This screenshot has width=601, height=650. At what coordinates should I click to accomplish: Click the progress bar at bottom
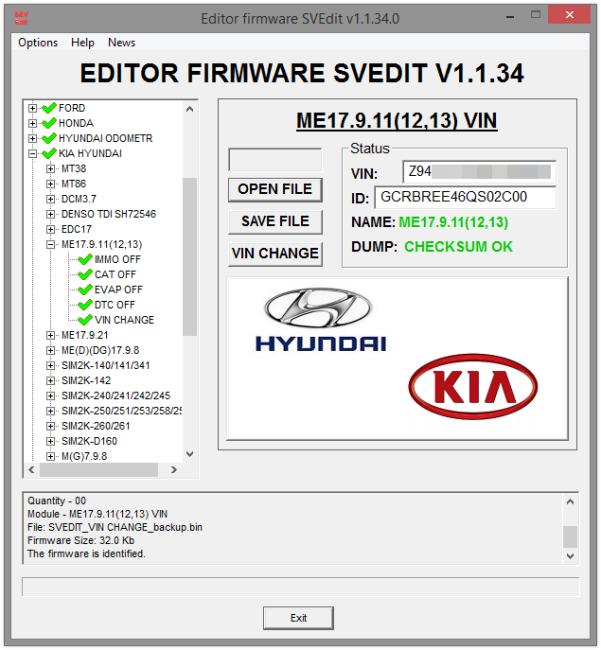pos(300,587)
